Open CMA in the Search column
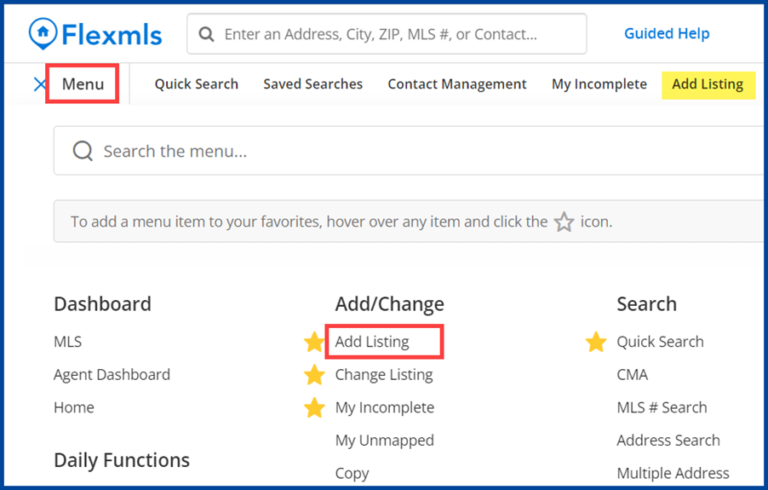 [632, 375]
